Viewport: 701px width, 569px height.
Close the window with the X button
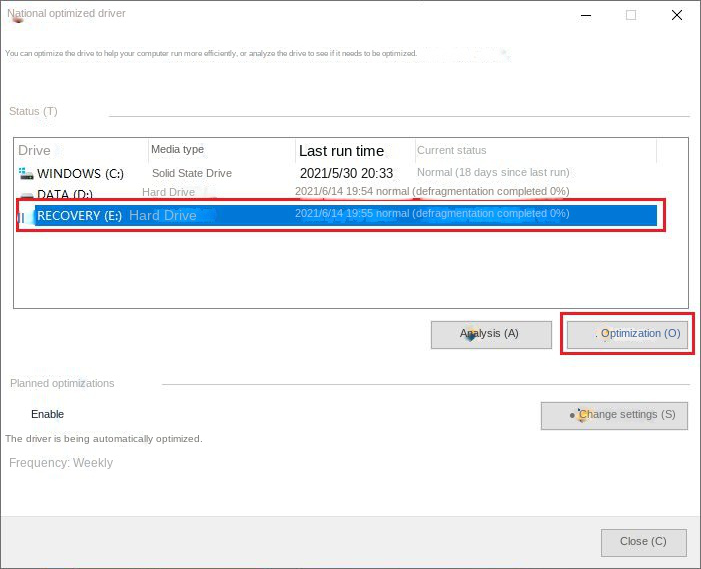tap(676, 16)
